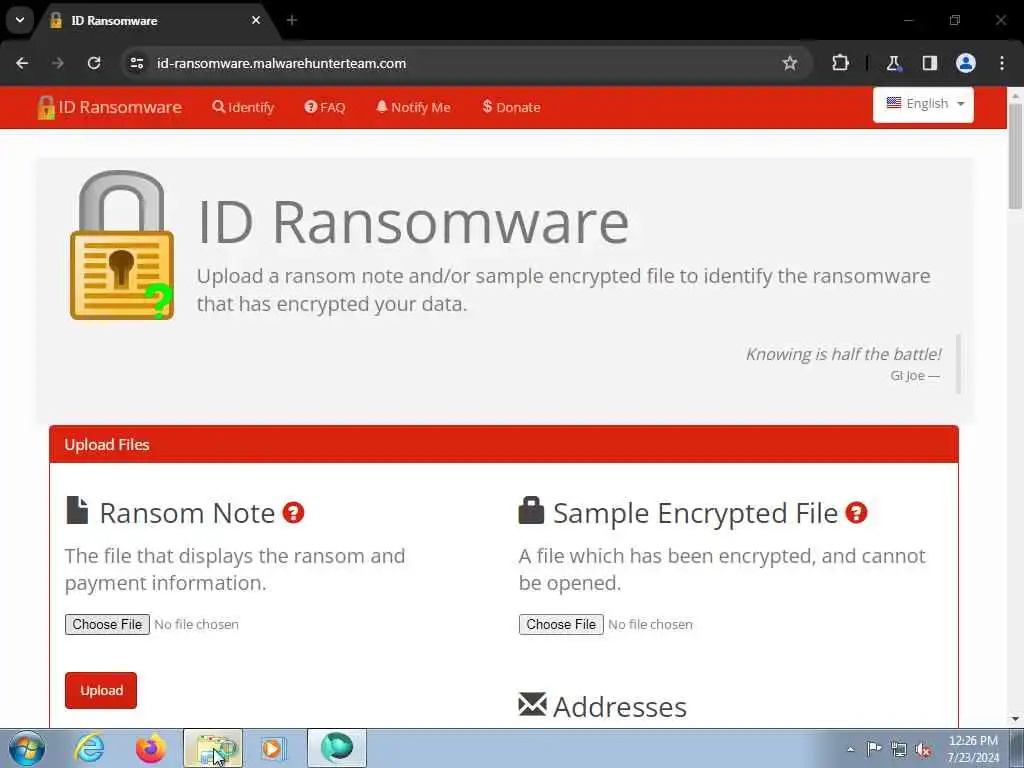The height and width of the screenshot is (768, 1024).
Task: Choose a file for Sample Encrypted File
Action: pyautogui.click(x=561, y=624)
